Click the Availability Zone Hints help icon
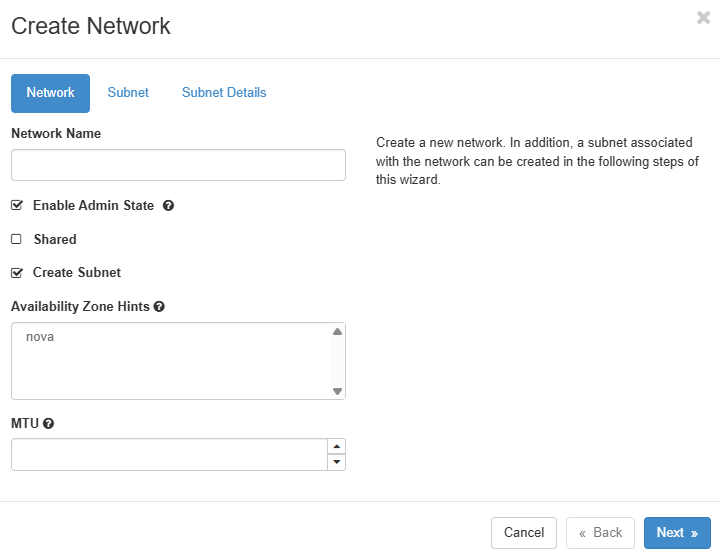Image resolution: width=720 pixels, height=556 pixels. pyautogui.click(x=159, y=307)
